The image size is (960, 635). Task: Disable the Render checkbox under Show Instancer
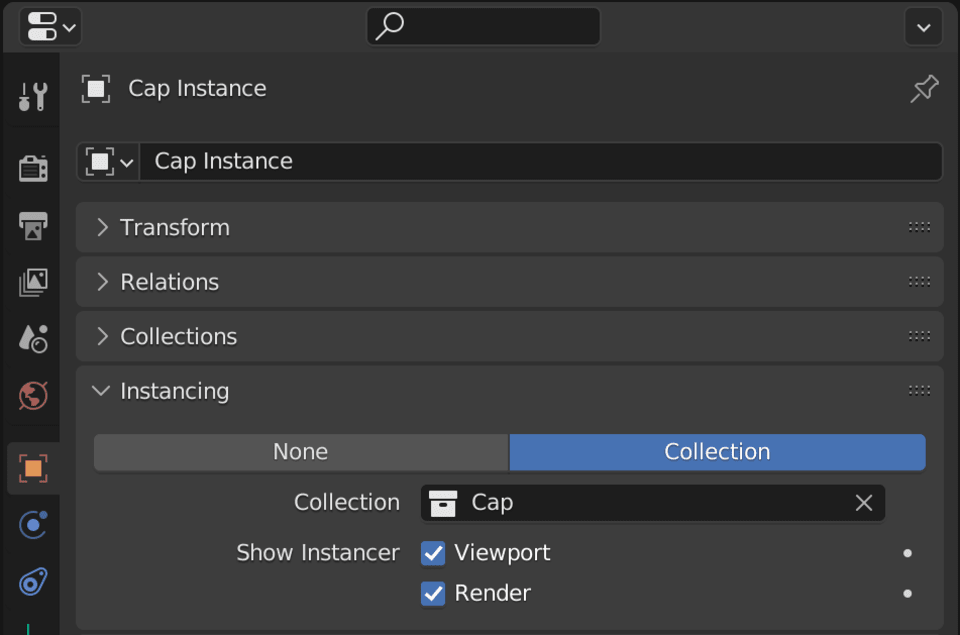click(x=433, y=593)
